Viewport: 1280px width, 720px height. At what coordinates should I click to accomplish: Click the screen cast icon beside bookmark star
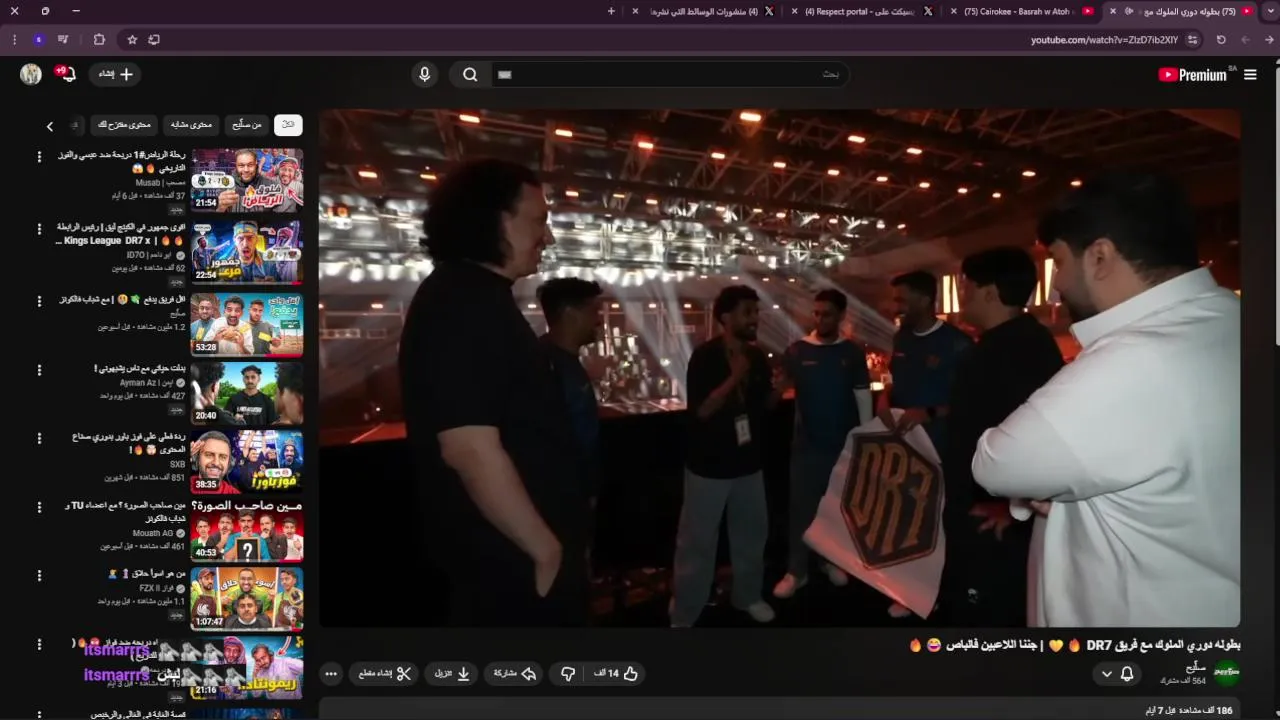pyautogui.click(x=154, y=40)
